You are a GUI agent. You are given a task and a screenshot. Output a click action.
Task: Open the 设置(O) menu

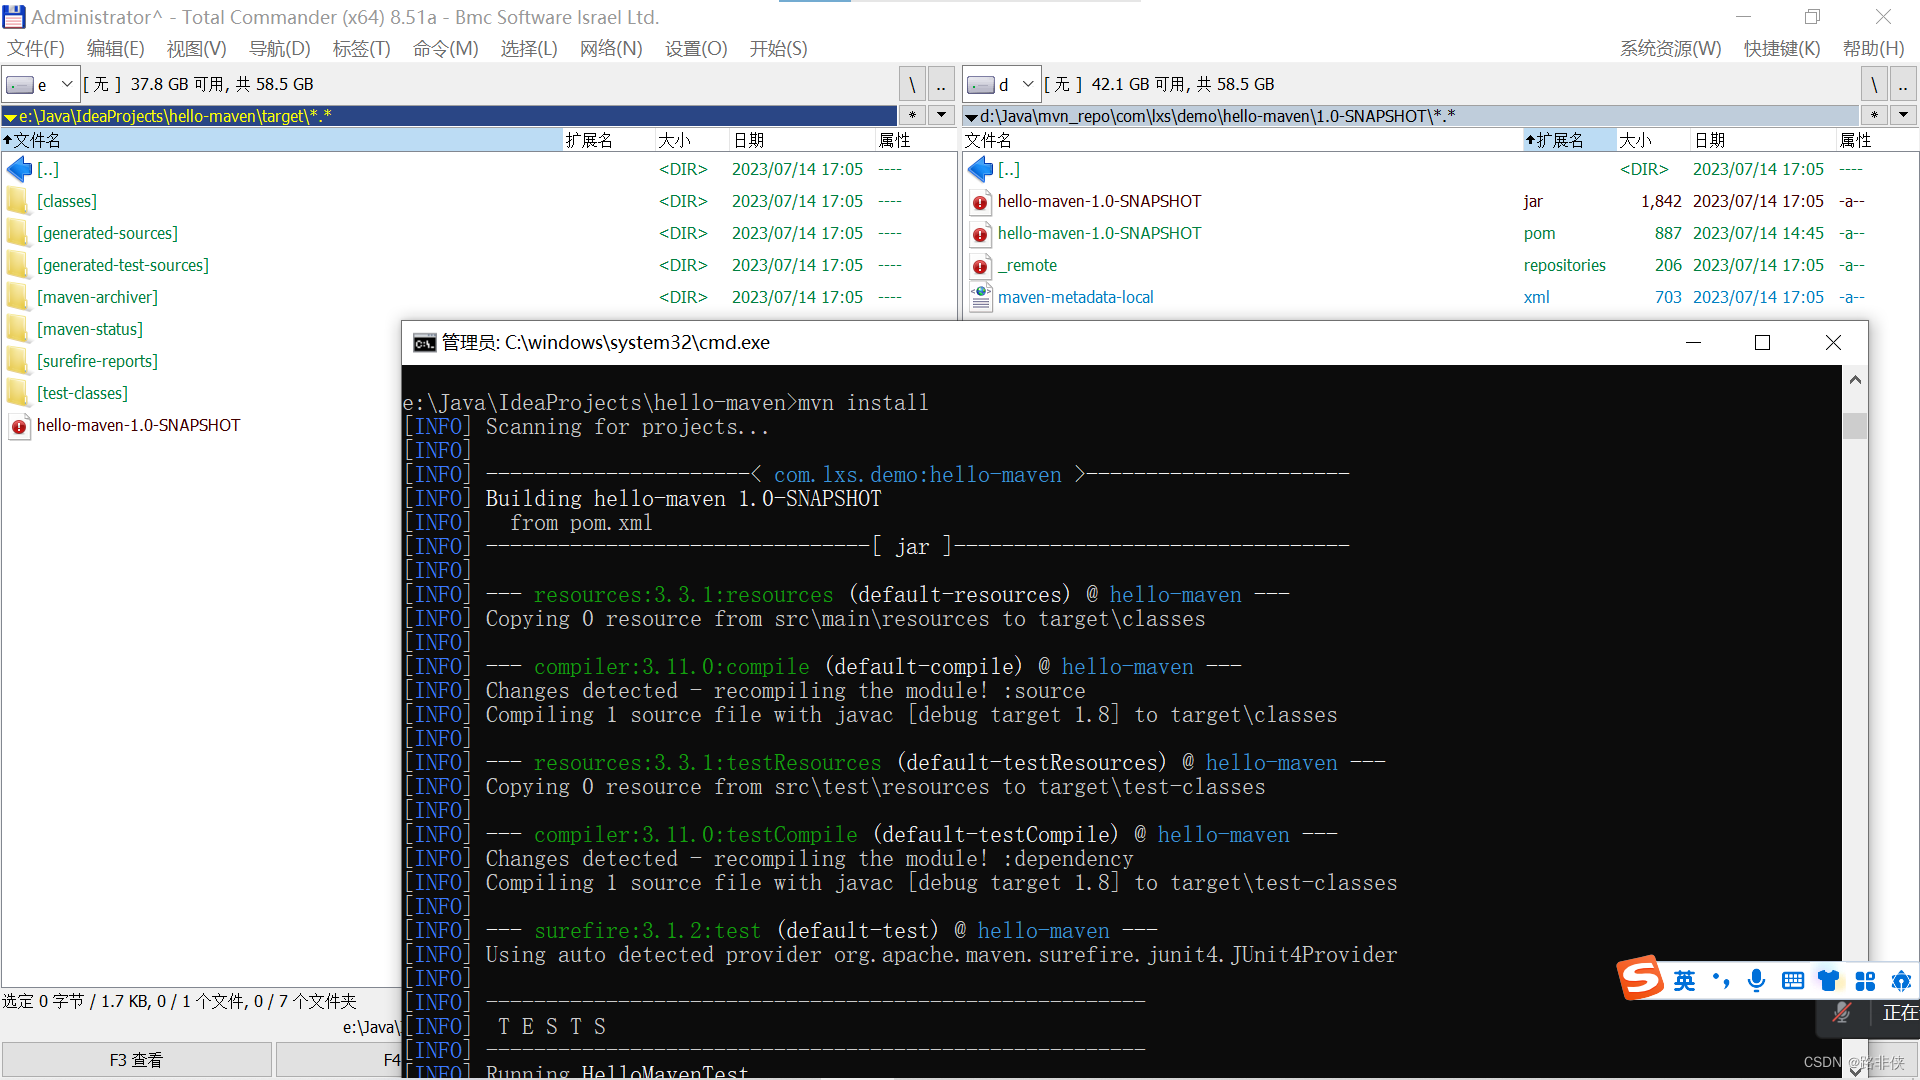[x=696, y=49]
